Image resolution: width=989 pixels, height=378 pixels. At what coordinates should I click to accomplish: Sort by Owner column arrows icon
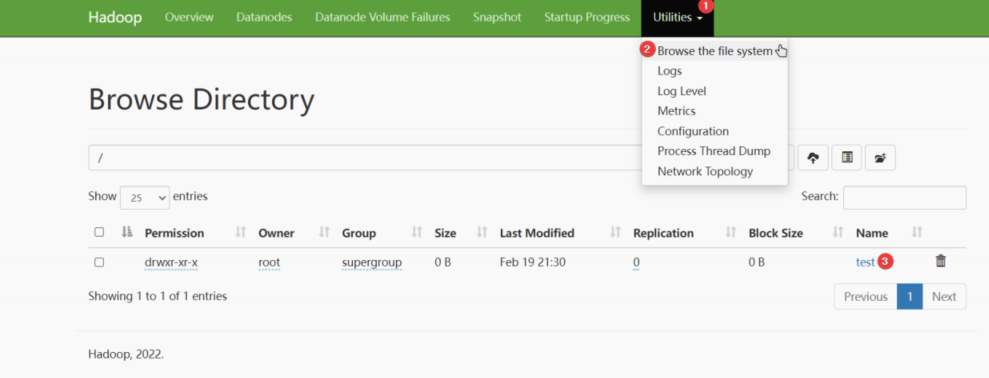pos(324,233)
